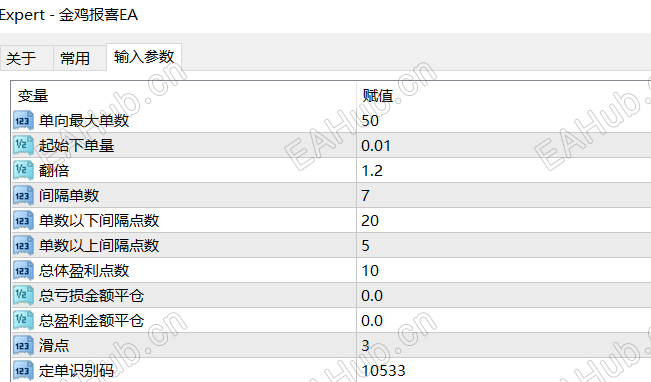The height and width of the screenshot is (382, 651).
Task: Click the icon beside 定单识别码
Action: tap(23, 370)
